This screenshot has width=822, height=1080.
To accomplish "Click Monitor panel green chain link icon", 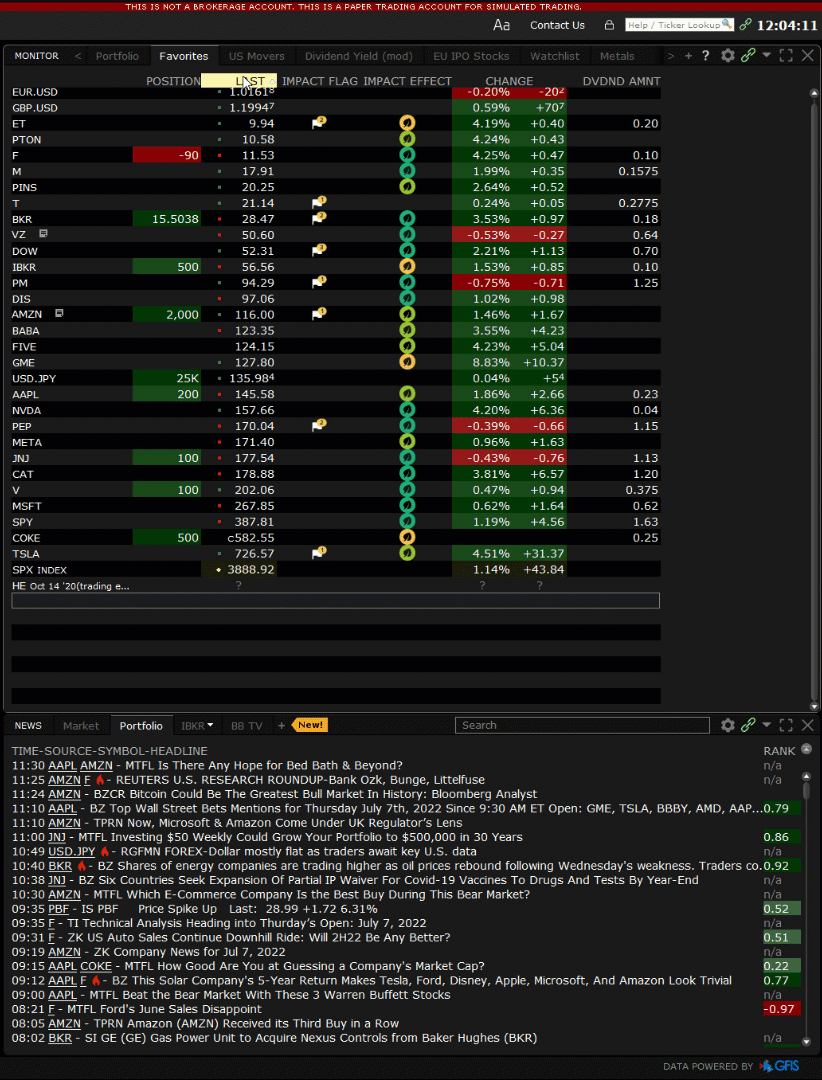I will click(x=748, y=56).
